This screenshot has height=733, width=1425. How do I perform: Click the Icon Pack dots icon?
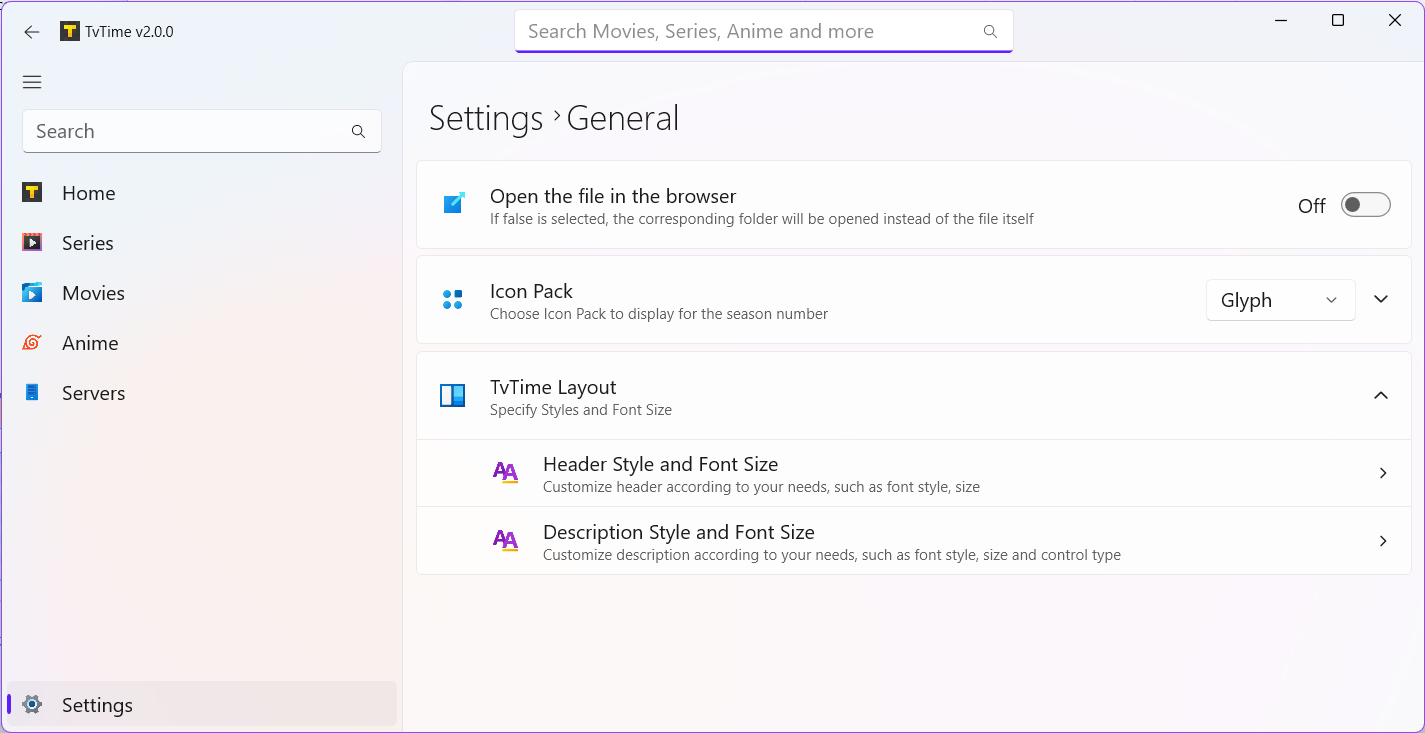[x=452, y=299]
